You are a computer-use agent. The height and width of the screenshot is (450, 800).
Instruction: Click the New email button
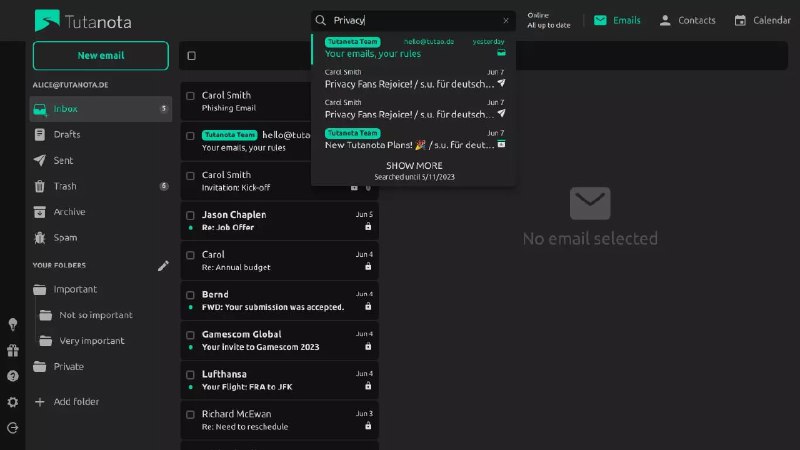[101, 56]
